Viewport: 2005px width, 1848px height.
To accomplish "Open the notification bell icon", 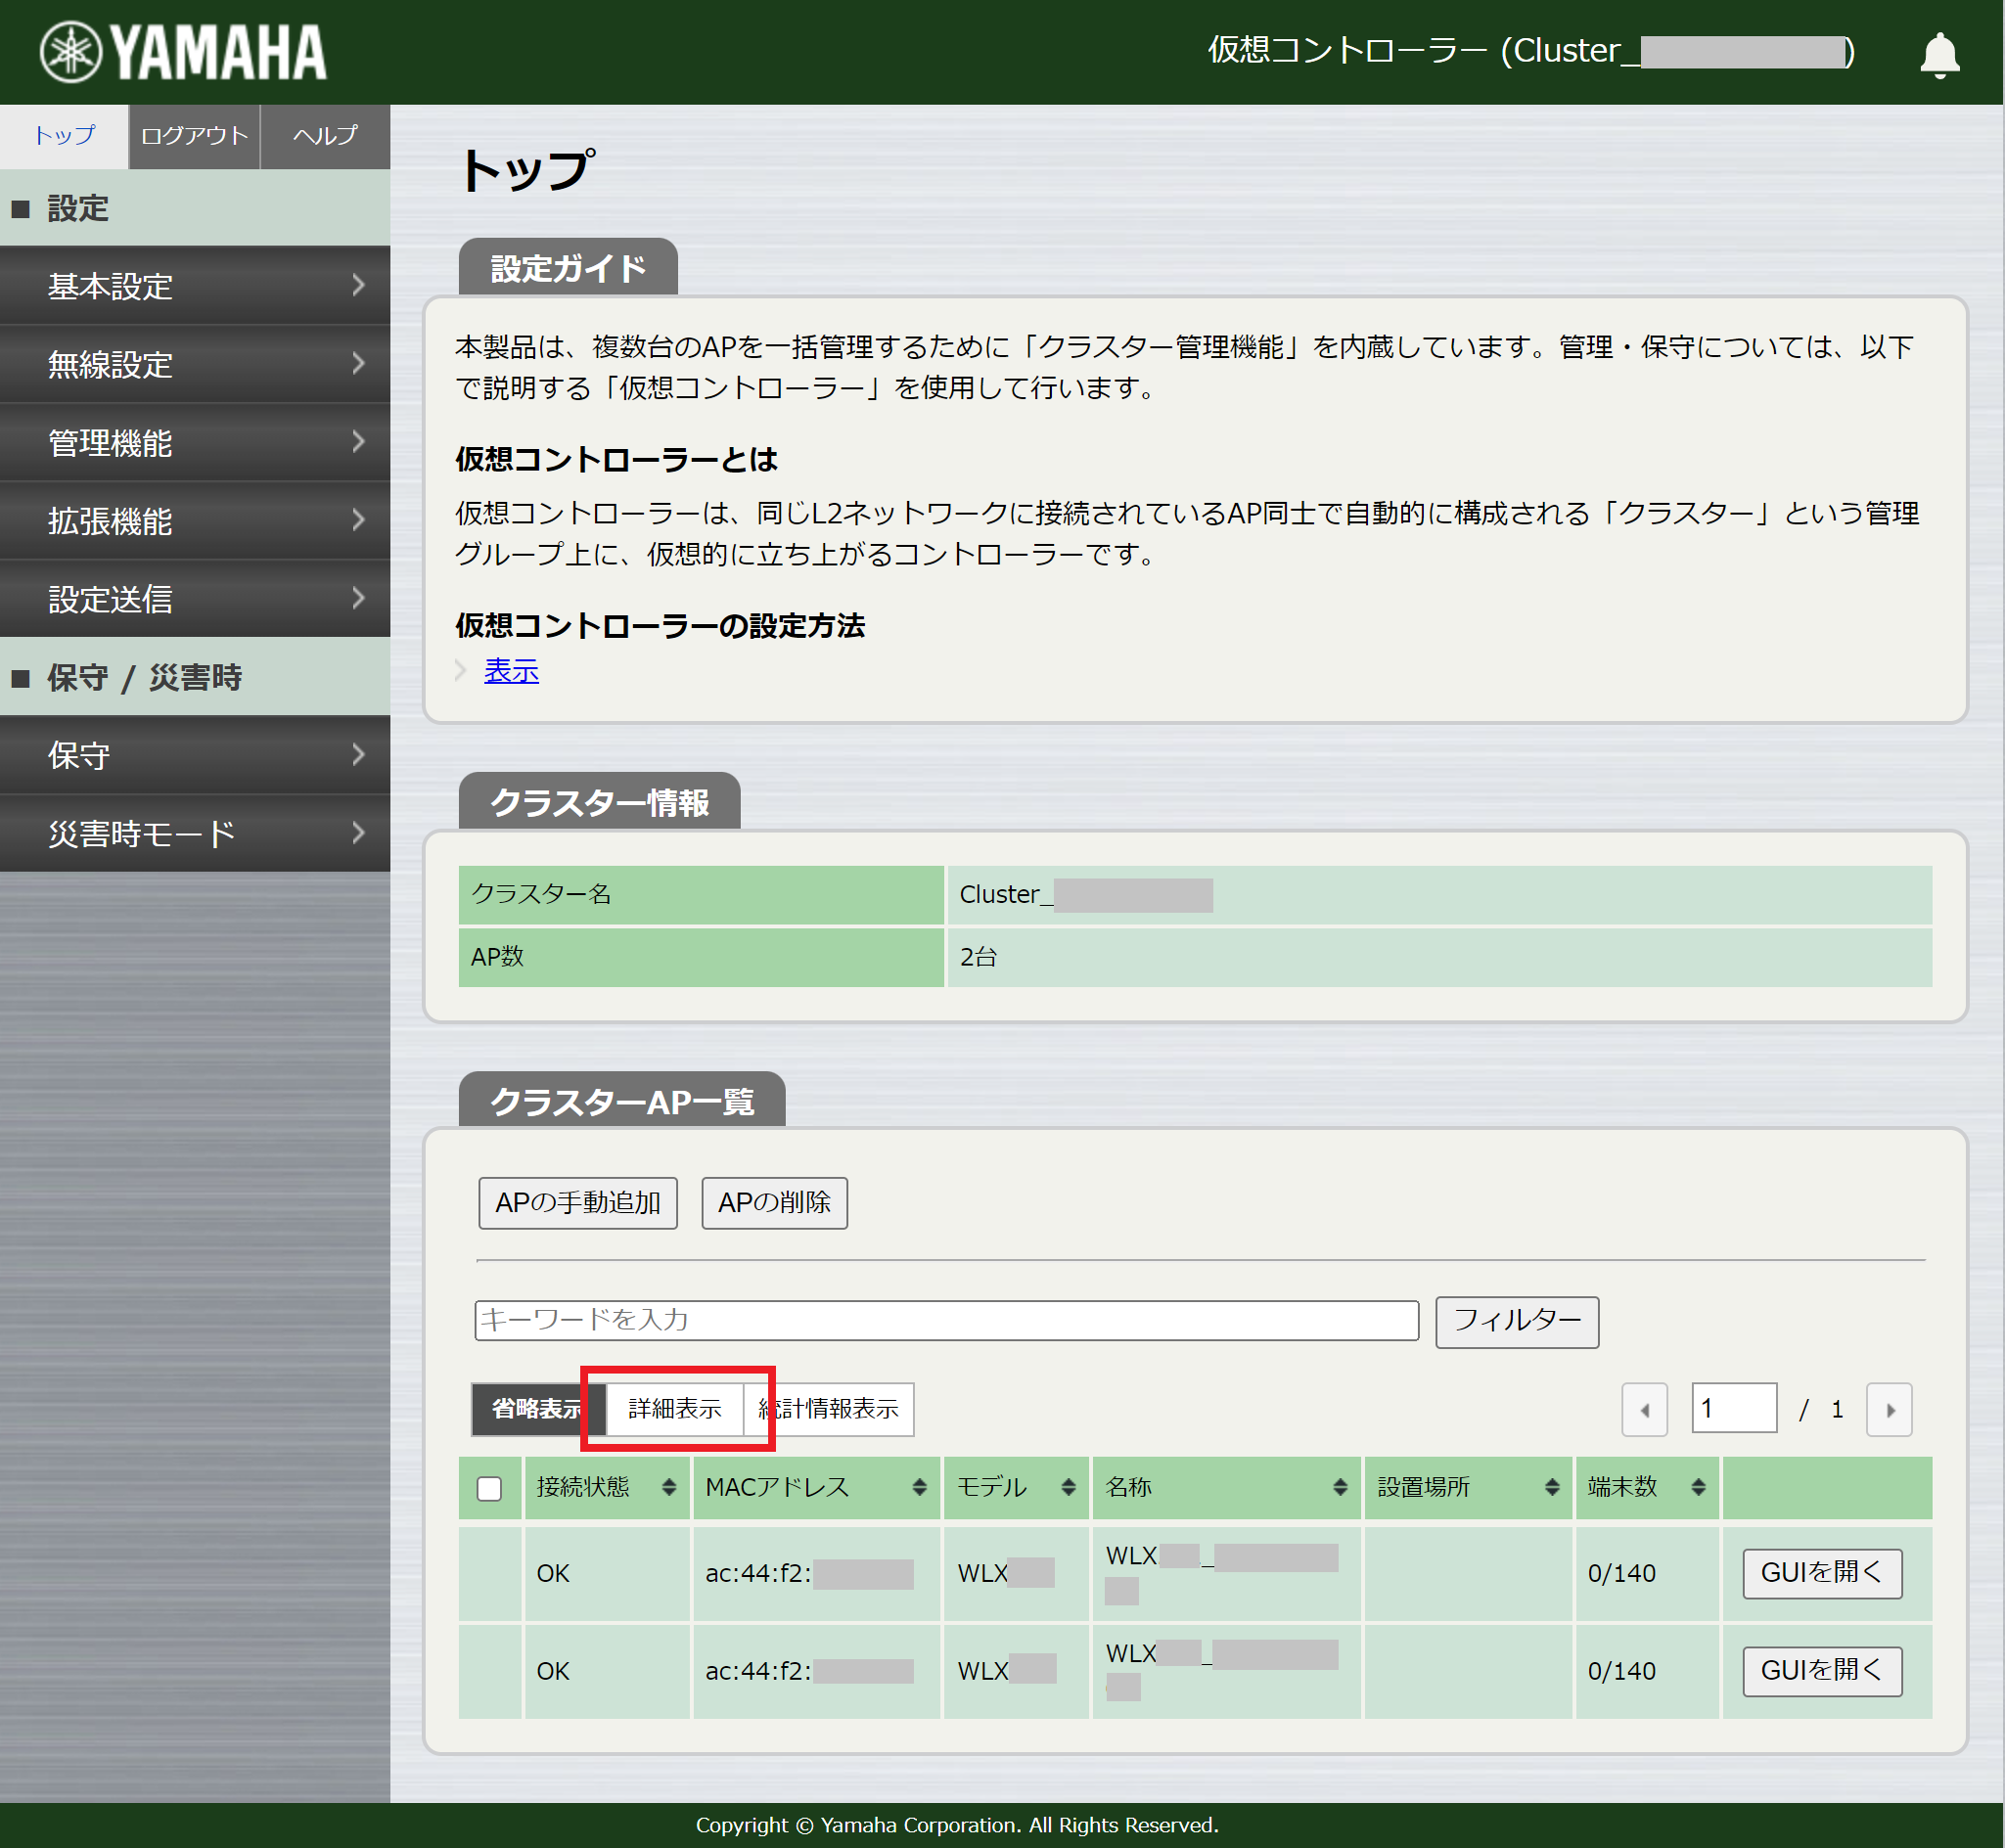I will (x=1938, y=54).
